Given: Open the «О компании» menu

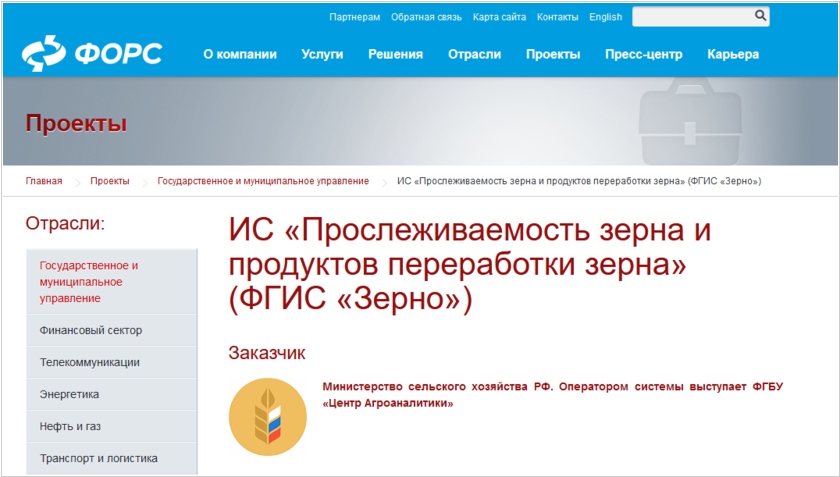Looking at the screenshot, I should [x=240, y=55].
